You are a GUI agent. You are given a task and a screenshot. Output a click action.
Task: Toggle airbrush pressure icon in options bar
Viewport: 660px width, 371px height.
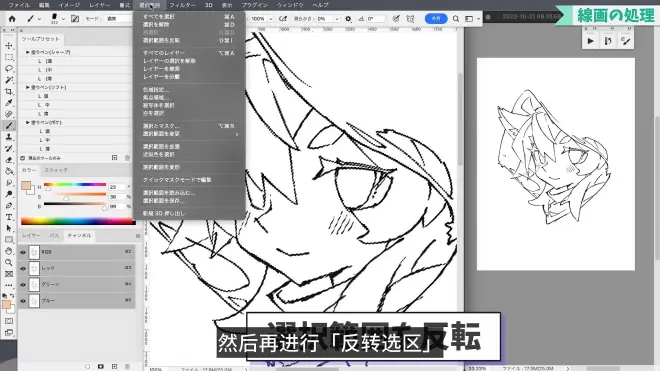pos(283,19)
